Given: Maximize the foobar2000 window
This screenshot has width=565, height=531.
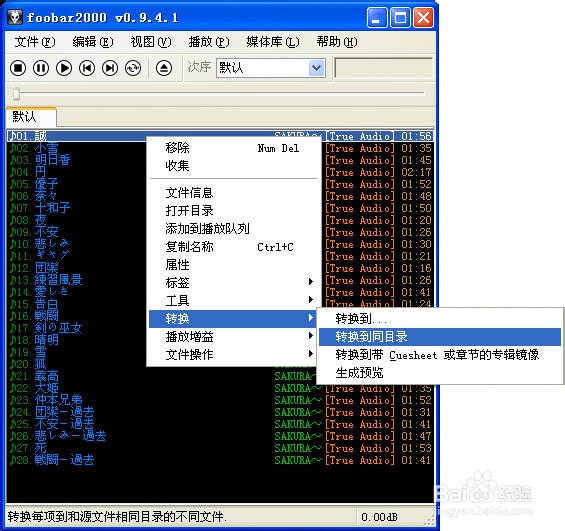Looking at the screenshot, I should tap(400, 17).
